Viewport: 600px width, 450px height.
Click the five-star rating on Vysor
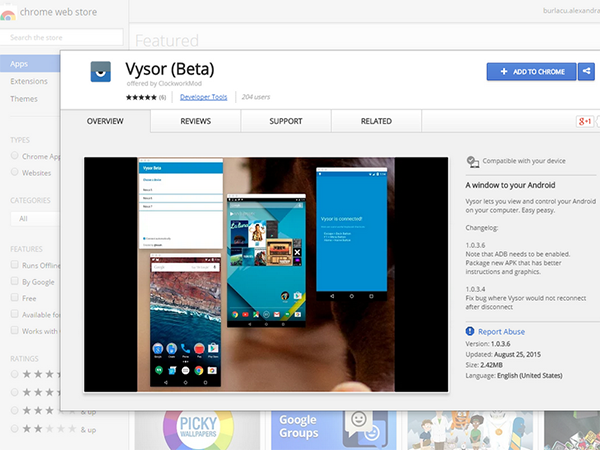140,97
